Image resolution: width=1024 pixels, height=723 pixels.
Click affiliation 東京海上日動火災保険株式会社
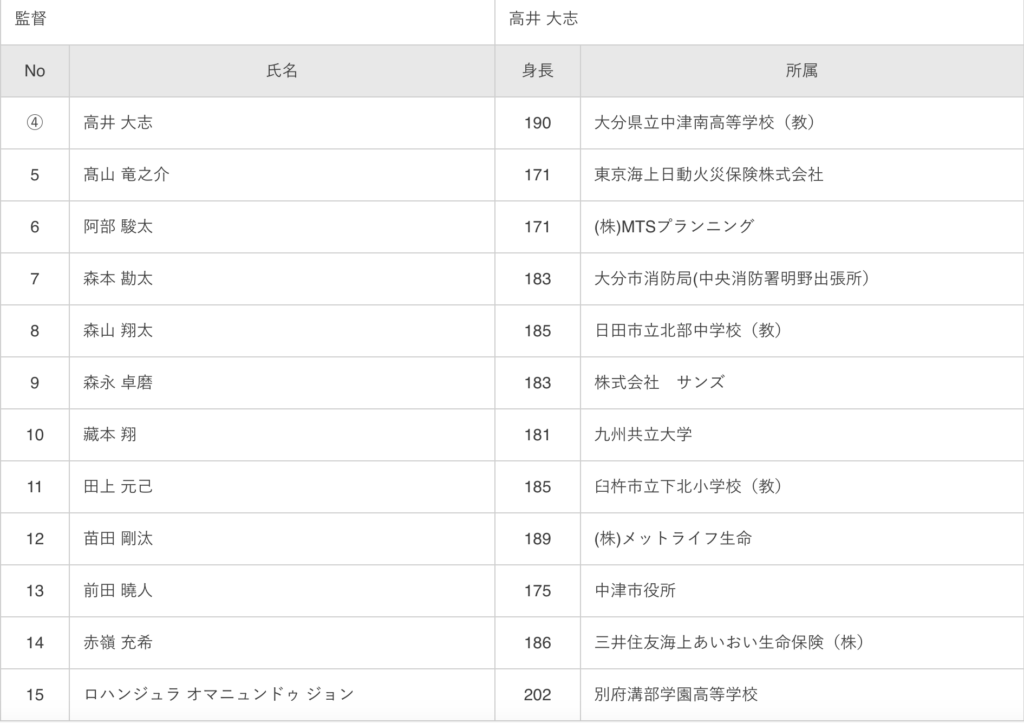[709, 174]
